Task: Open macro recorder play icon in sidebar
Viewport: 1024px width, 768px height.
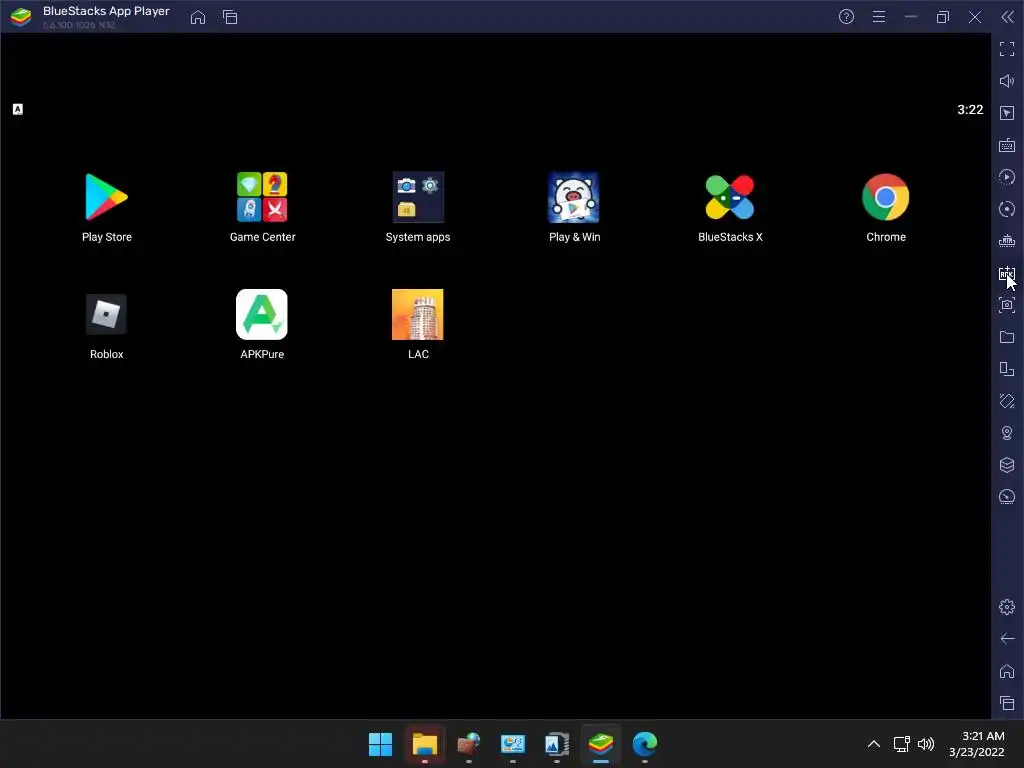Action: [1007, 177]
